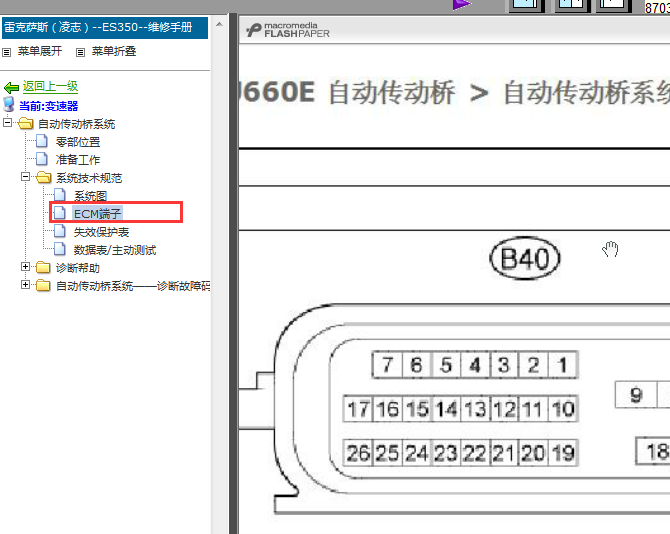This screenshot has height=534, width=670.
Task: Open the 系统图 page
Action: (x=90, y=196)
